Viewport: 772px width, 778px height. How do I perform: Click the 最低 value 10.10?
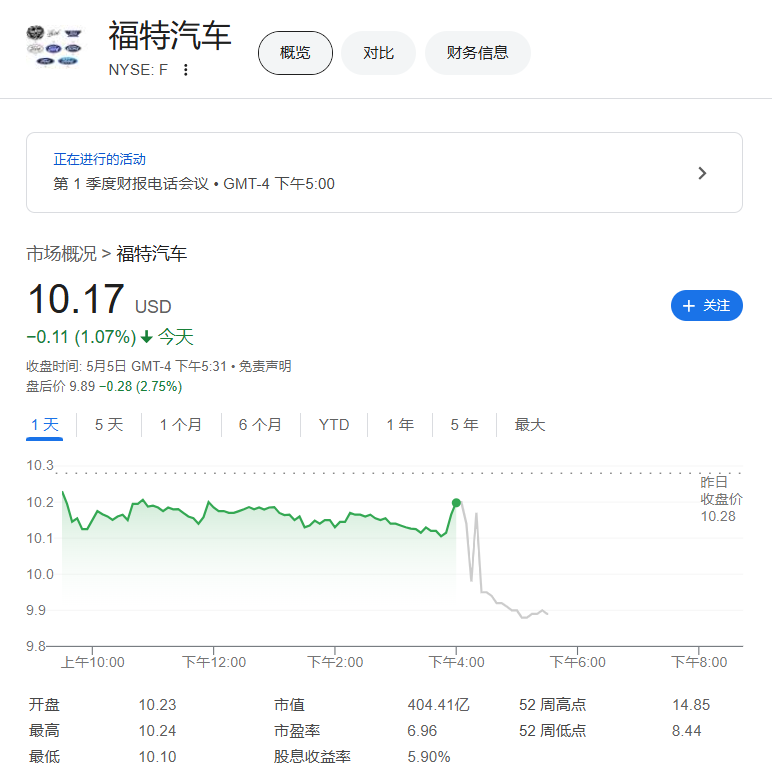[157, 757]
